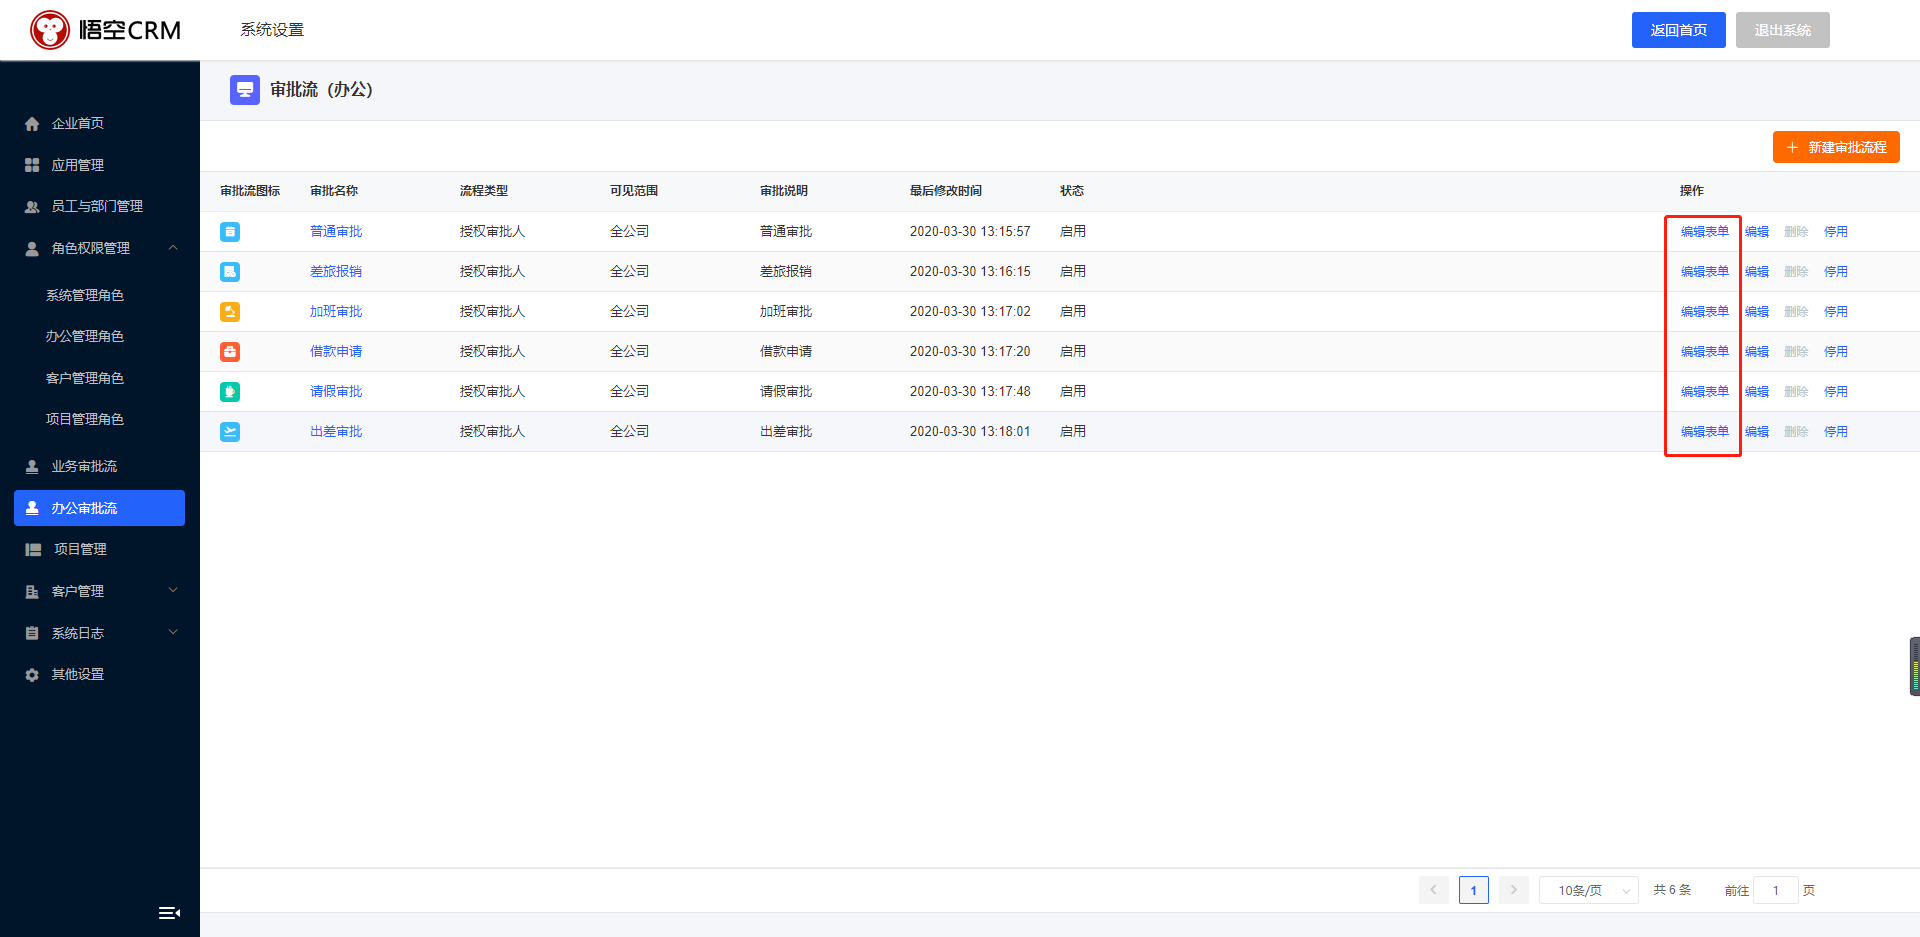Screen dimensions: 1920x937
Task: Click the 差旅报销 row icon
Action: coord(230,272)
